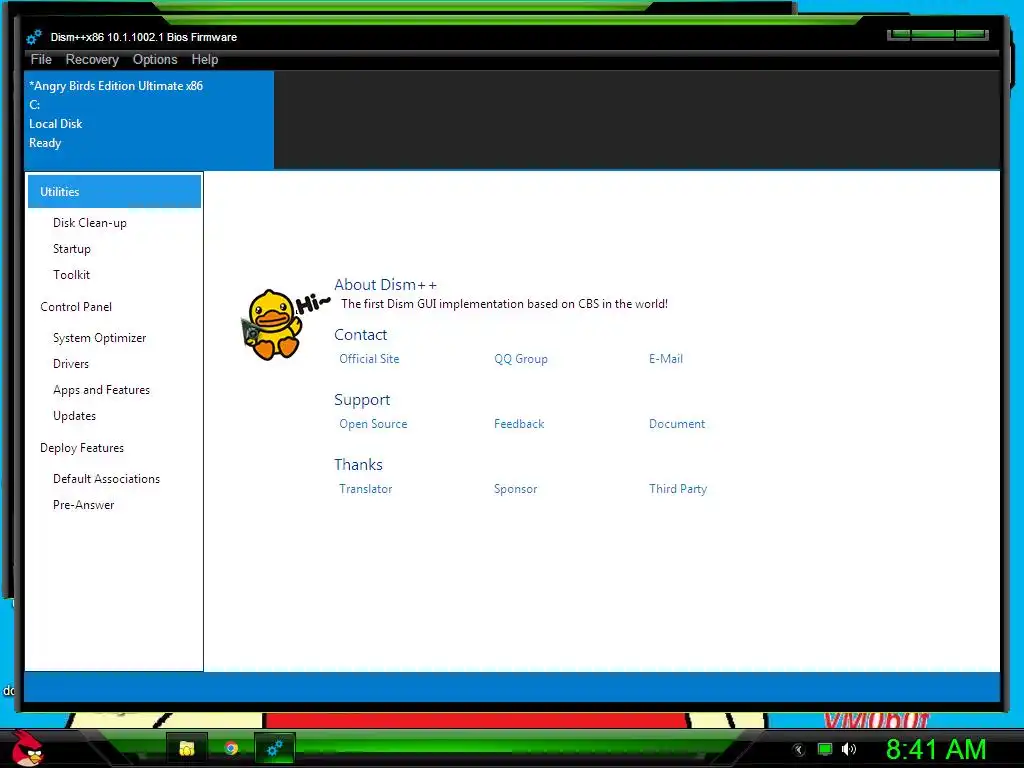Click the 'Ready' status text
1024x768 pixels.
click(45, 143)
